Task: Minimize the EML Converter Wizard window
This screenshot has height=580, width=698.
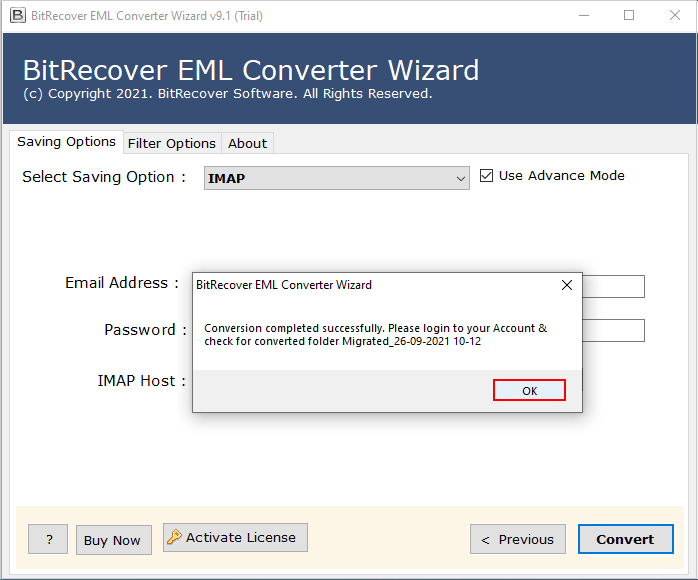Action: 584,16
